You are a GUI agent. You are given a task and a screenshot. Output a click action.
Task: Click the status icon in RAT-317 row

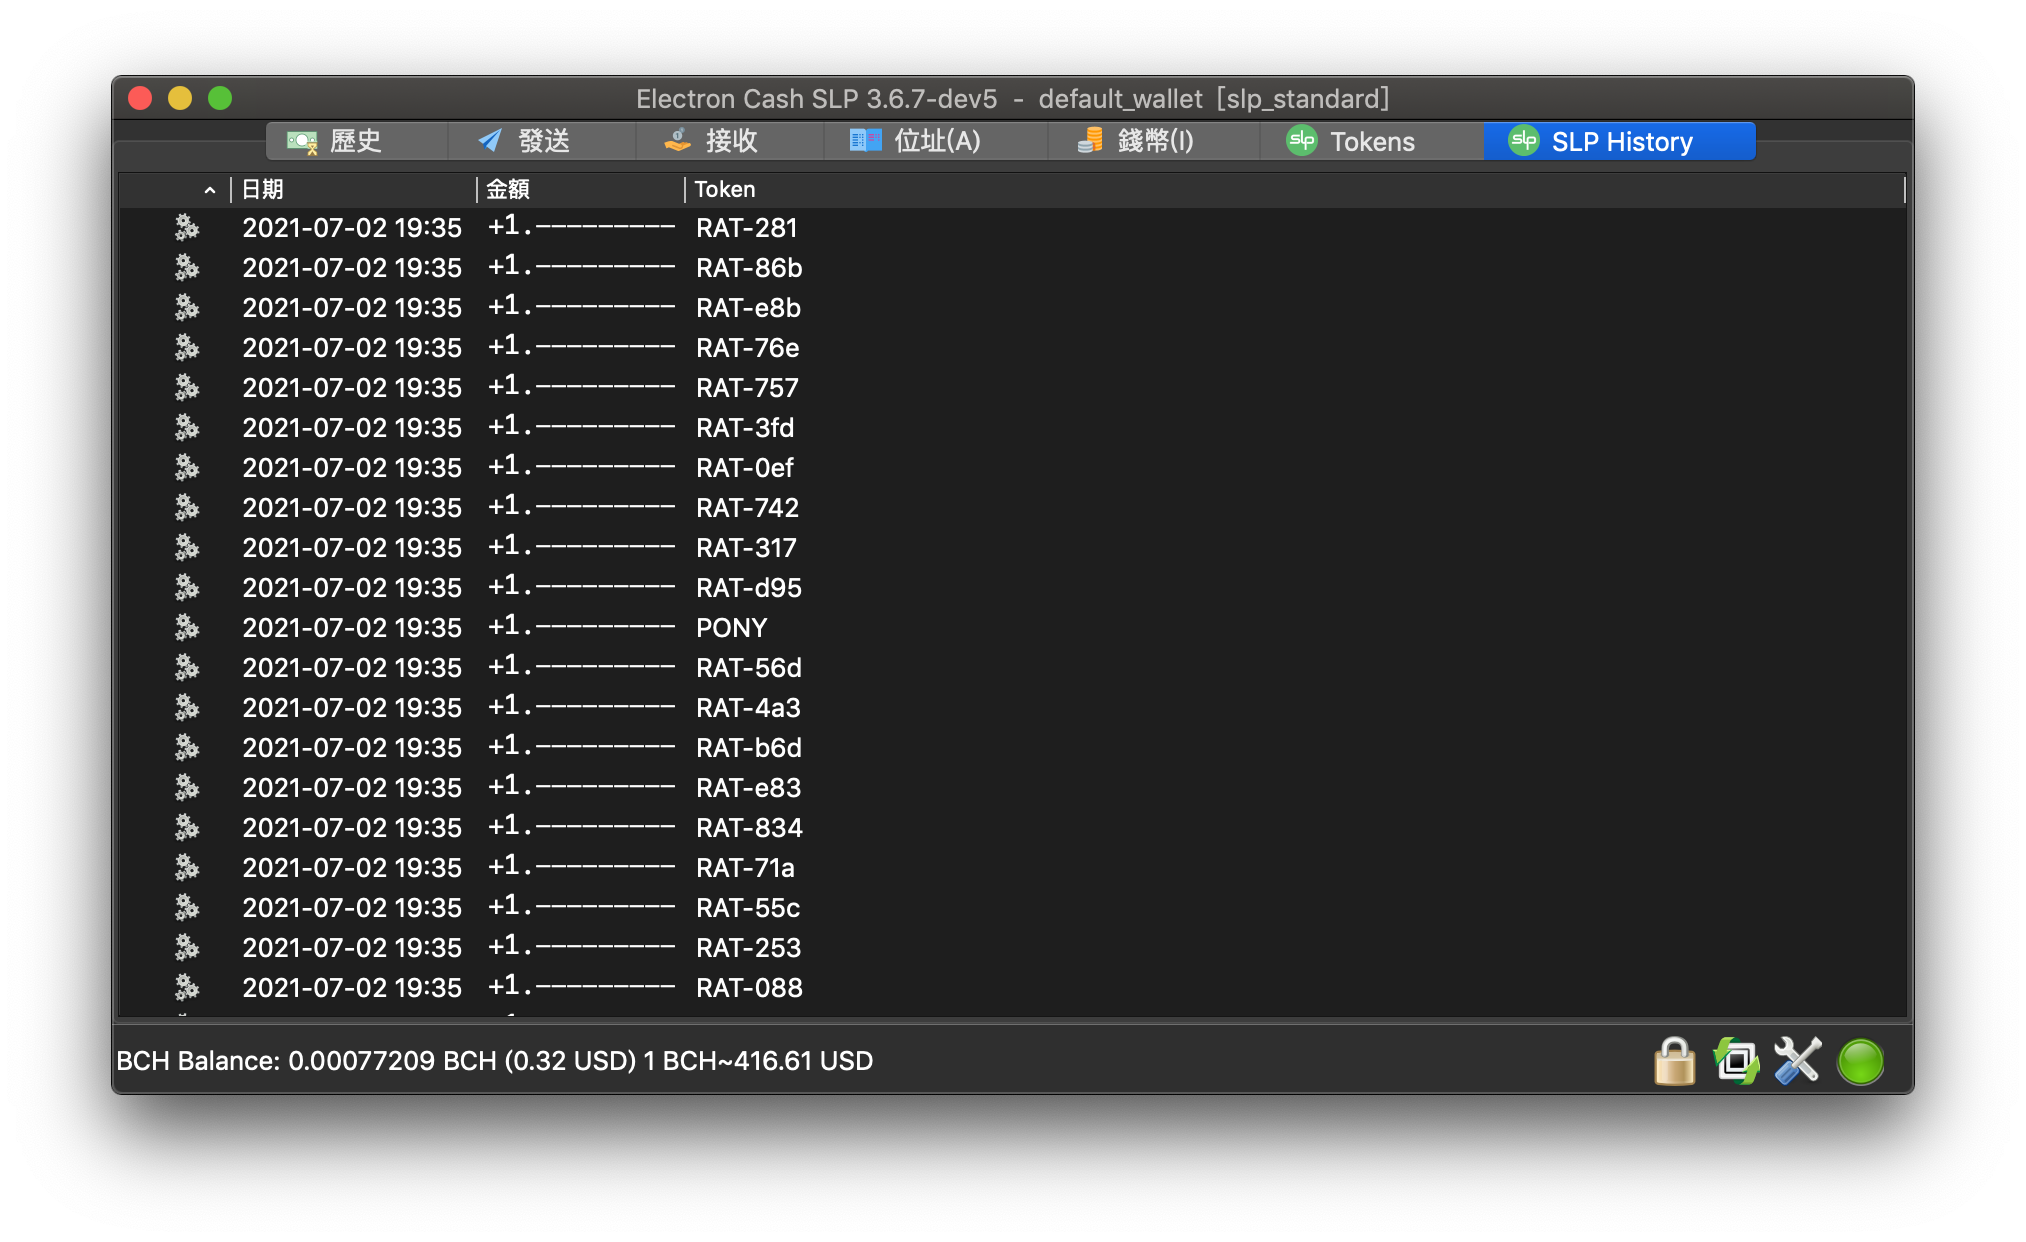[x=187, y=548]
